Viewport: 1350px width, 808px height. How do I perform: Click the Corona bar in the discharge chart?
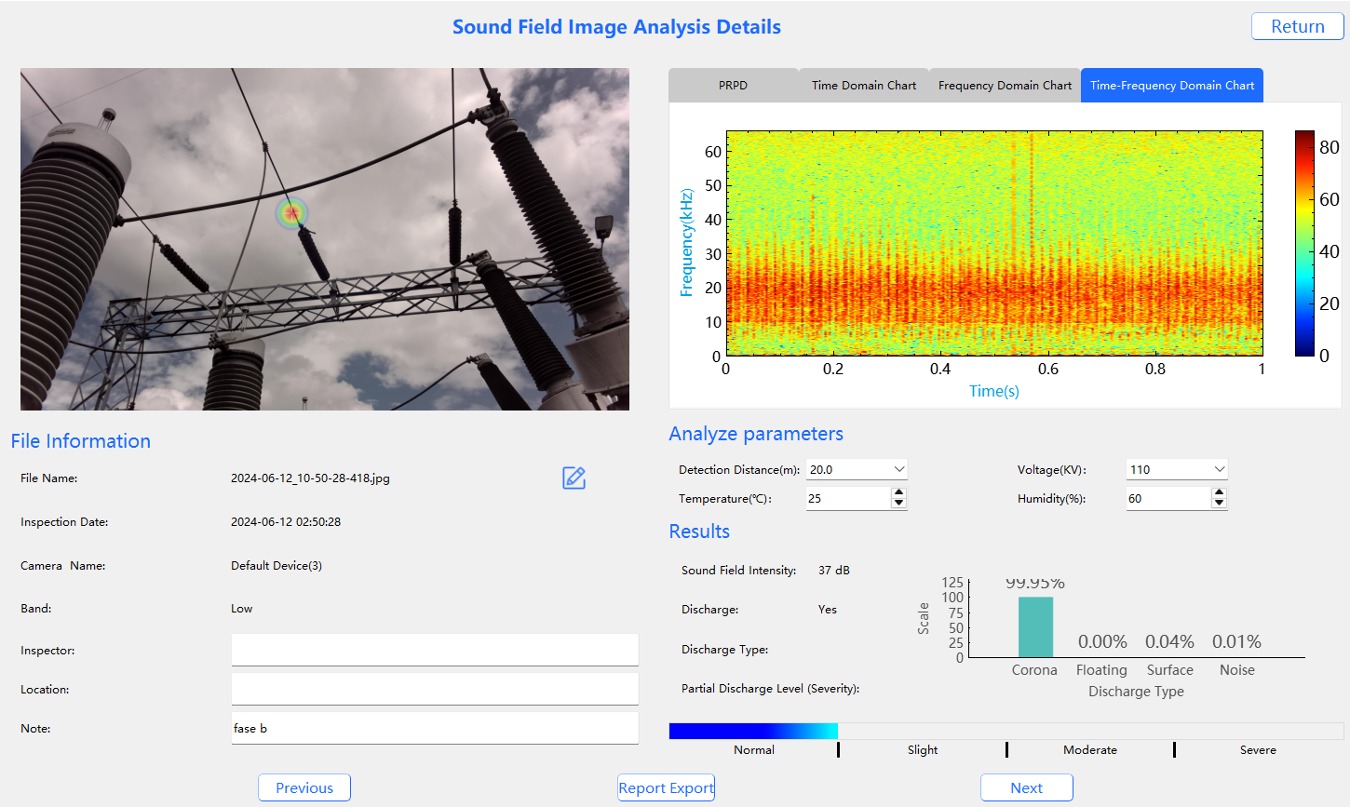[1035, 627]
